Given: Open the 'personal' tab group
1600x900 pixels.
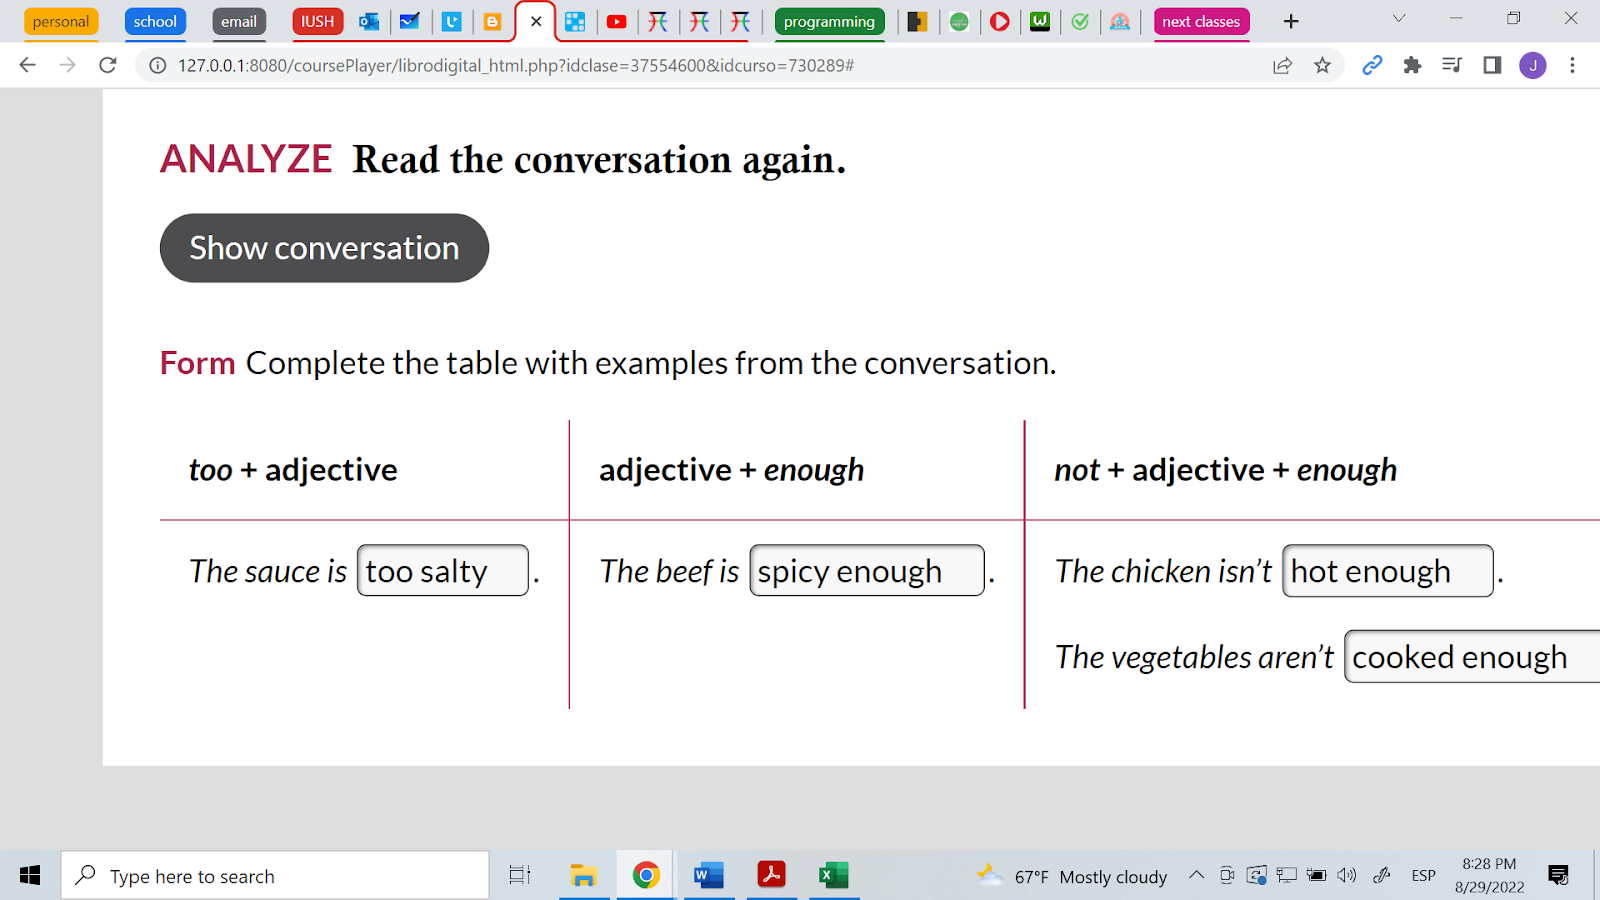Looking at the screenshot, I should pos(61,22).
